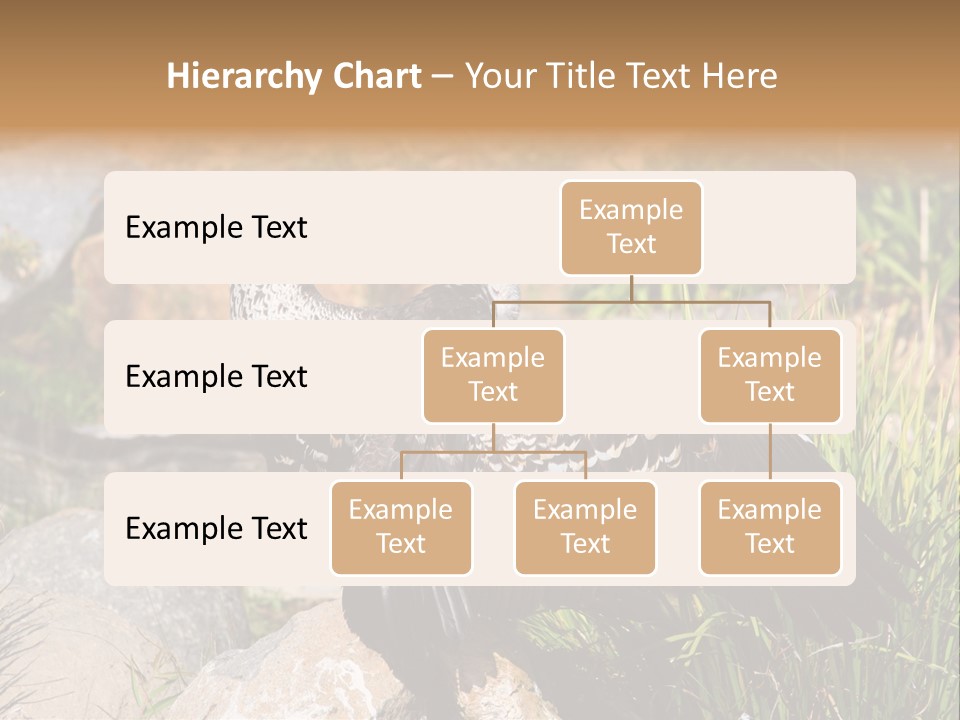Screen dimensions: 960x720
Task: Click the rightmost box in the bottom level
Action: point(770,527)
